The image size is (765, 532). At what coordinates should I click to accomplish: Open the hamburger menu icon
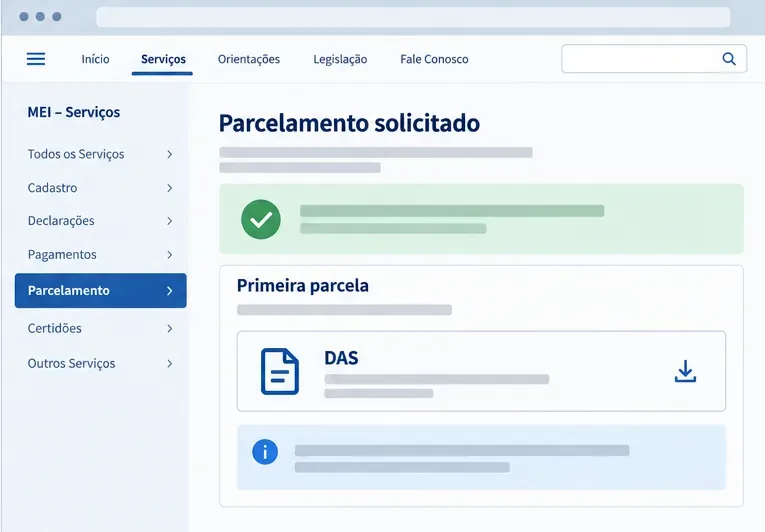click(36, 59)
